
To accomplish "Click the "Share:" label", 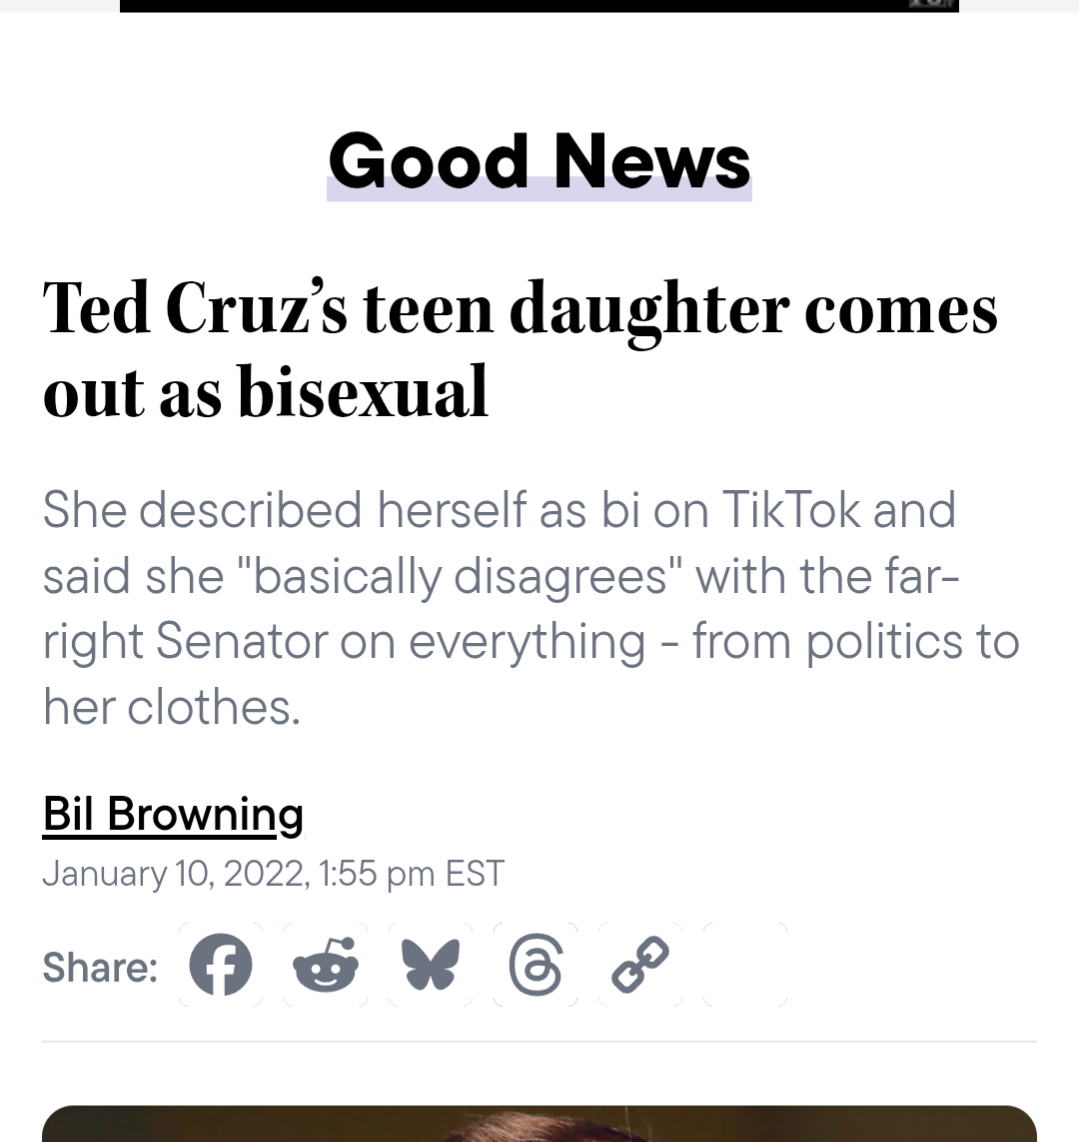I will [x=100, y=968].
